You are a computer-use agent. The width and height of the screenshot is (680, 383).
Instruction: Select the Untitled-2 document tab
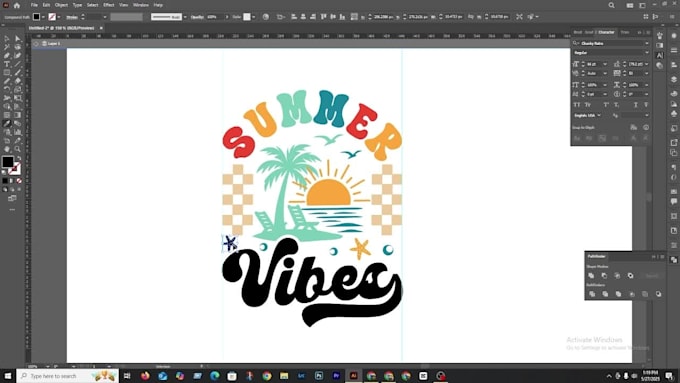(62, 28)
